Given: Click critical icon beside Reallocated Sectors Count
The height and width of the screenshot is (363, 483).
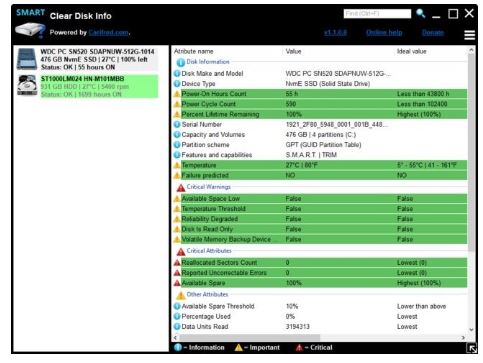Looking at the screenshot, I should (177, 263).
